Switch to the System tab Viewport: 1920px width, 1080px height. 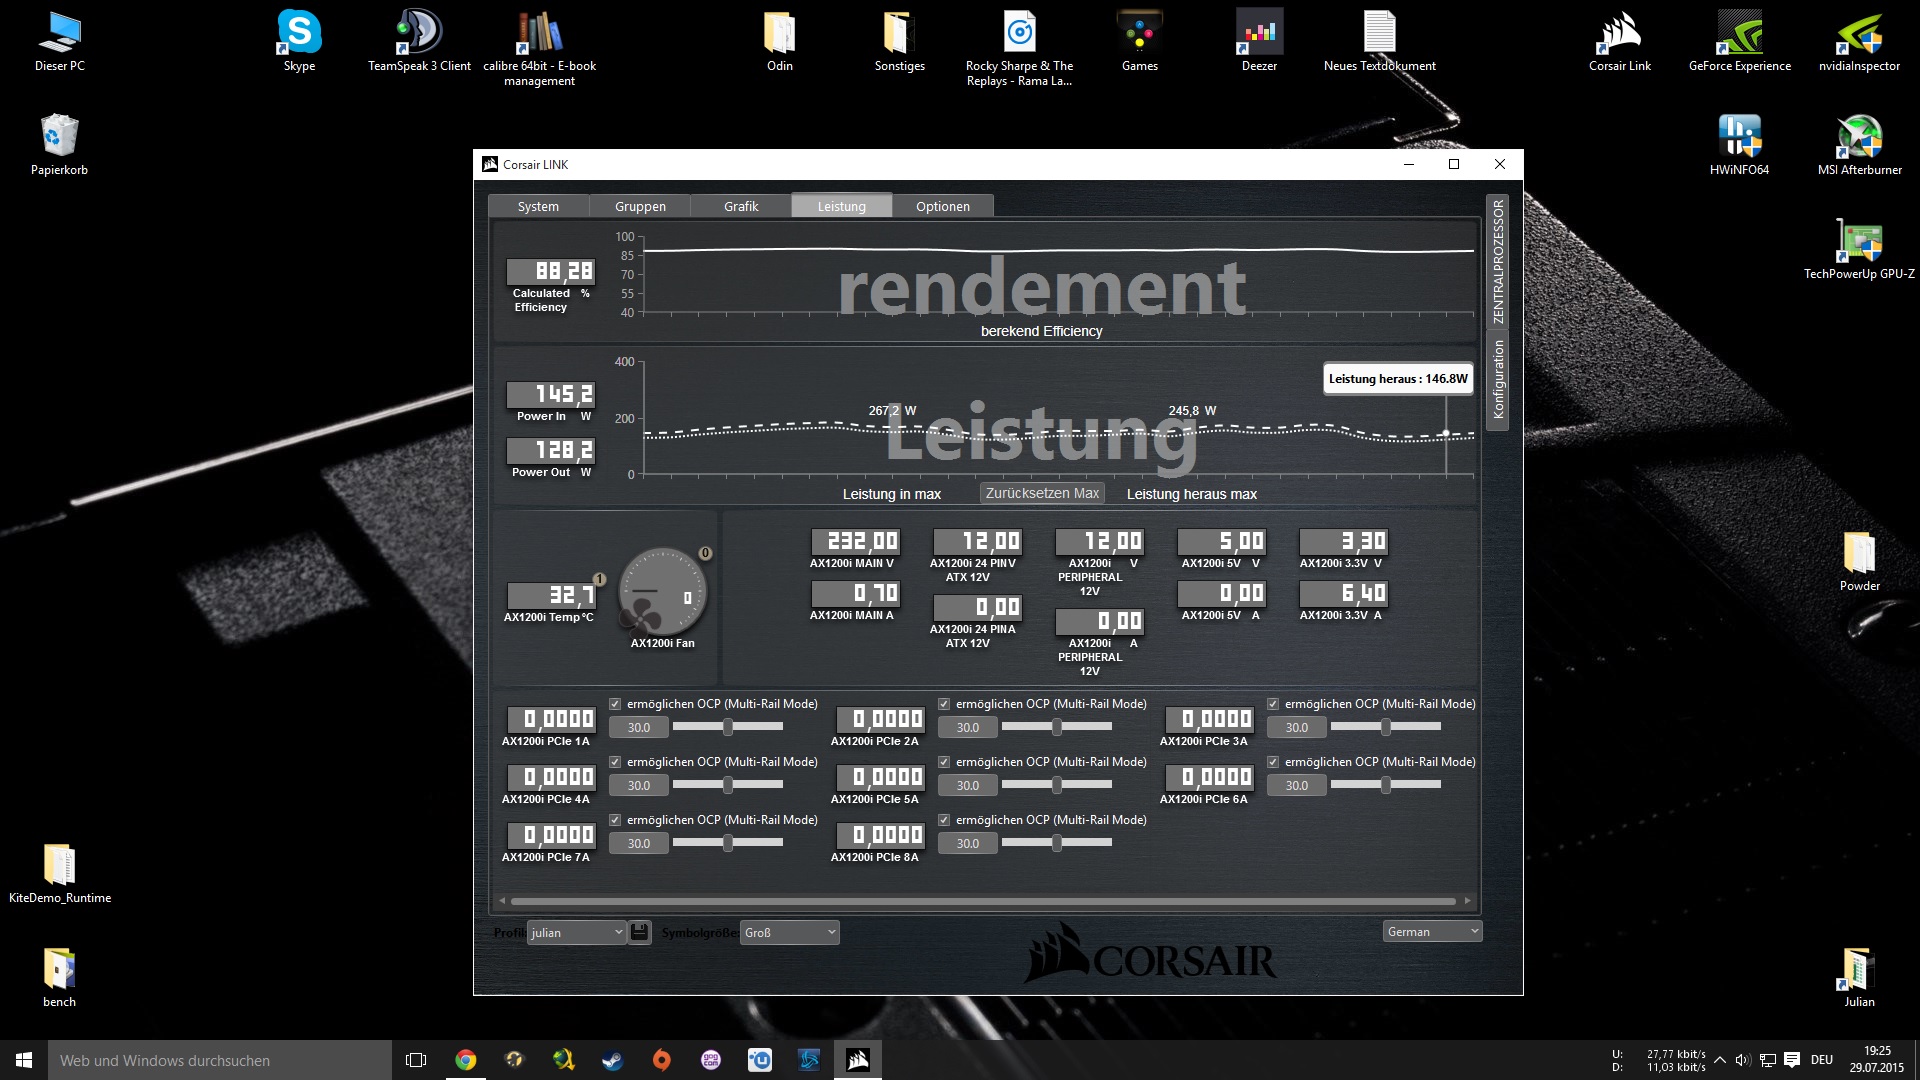[x=538, y=206]
